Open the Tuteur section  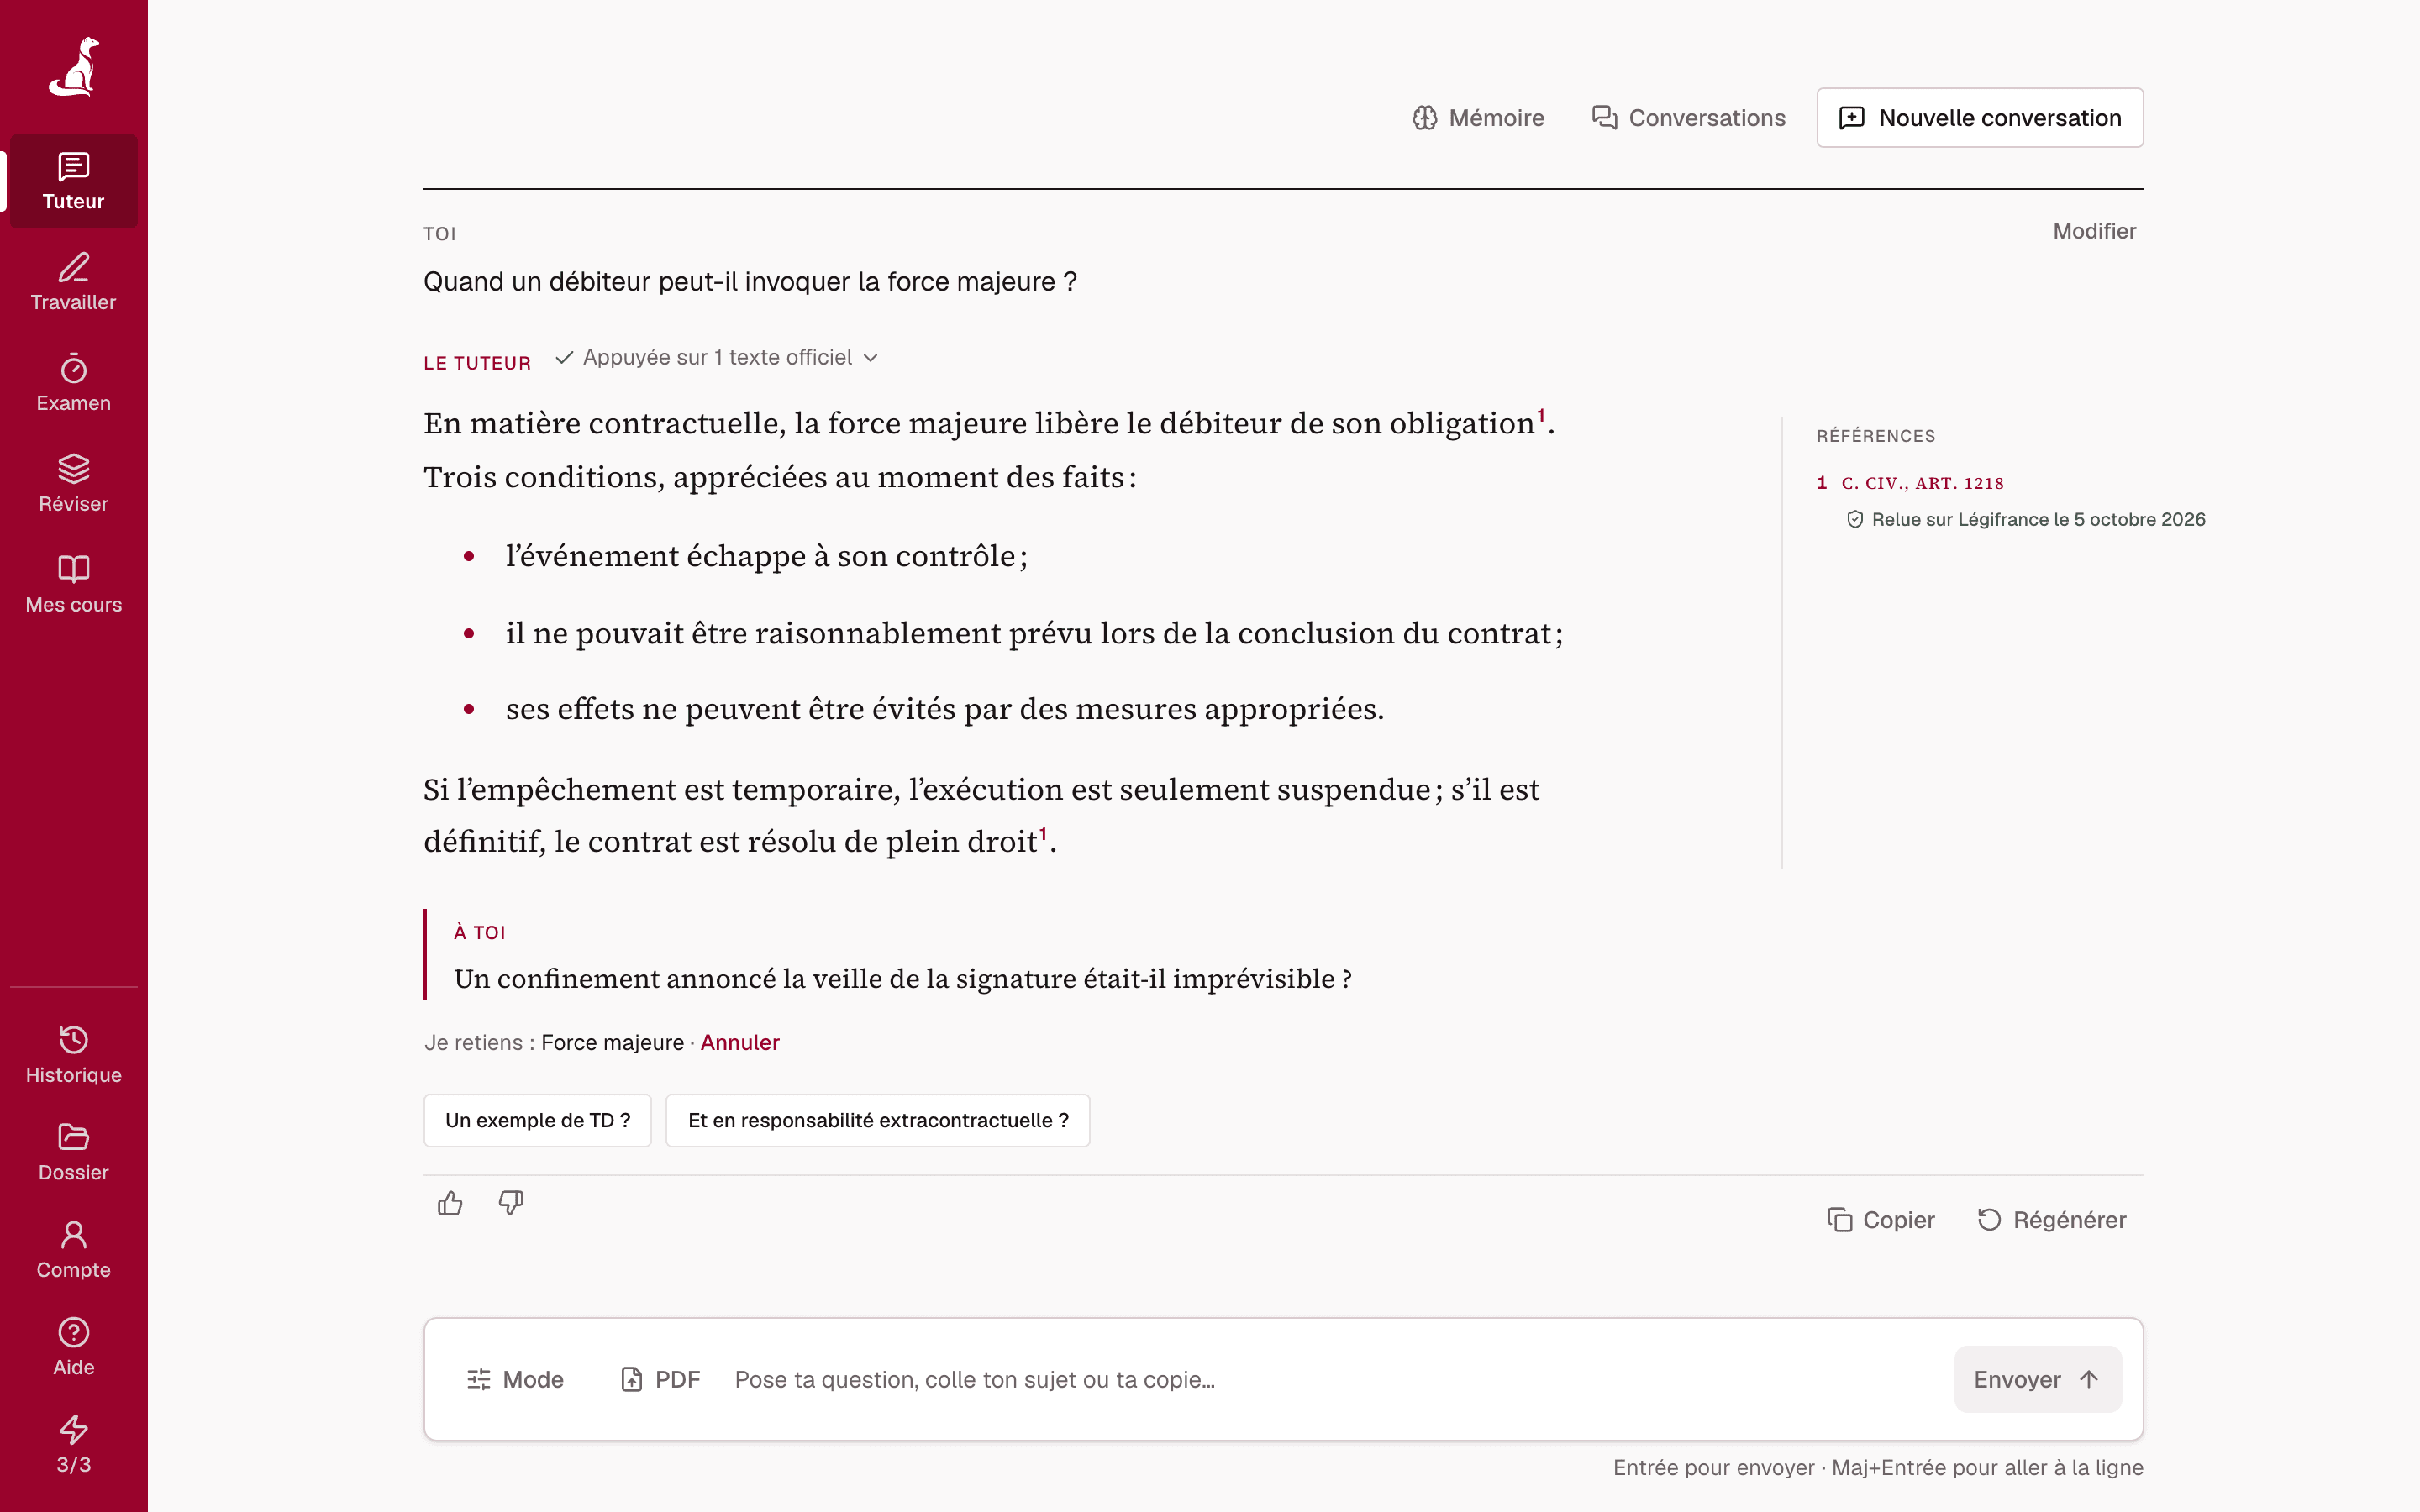[74, 181]
